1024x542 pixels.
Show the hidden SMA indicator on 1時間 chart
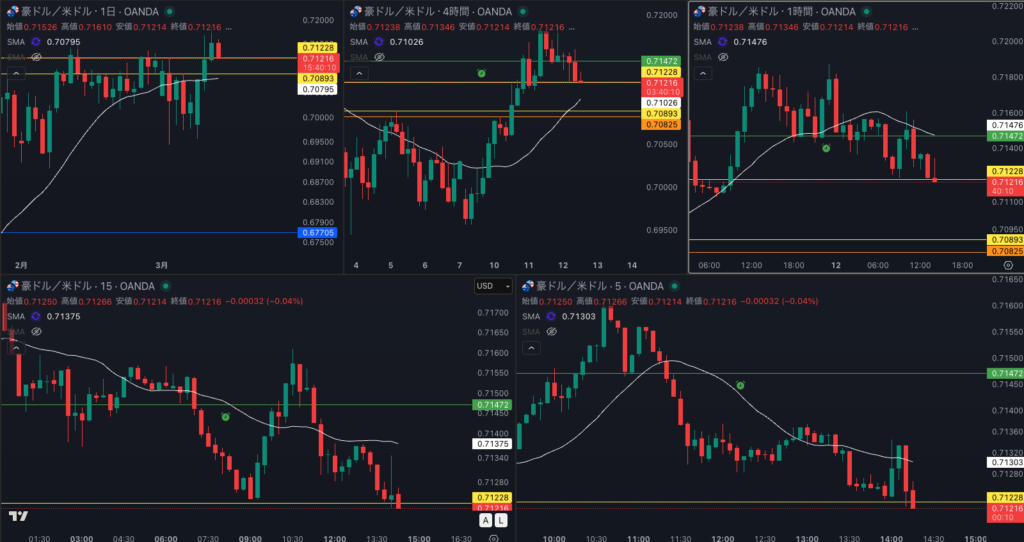723,57
